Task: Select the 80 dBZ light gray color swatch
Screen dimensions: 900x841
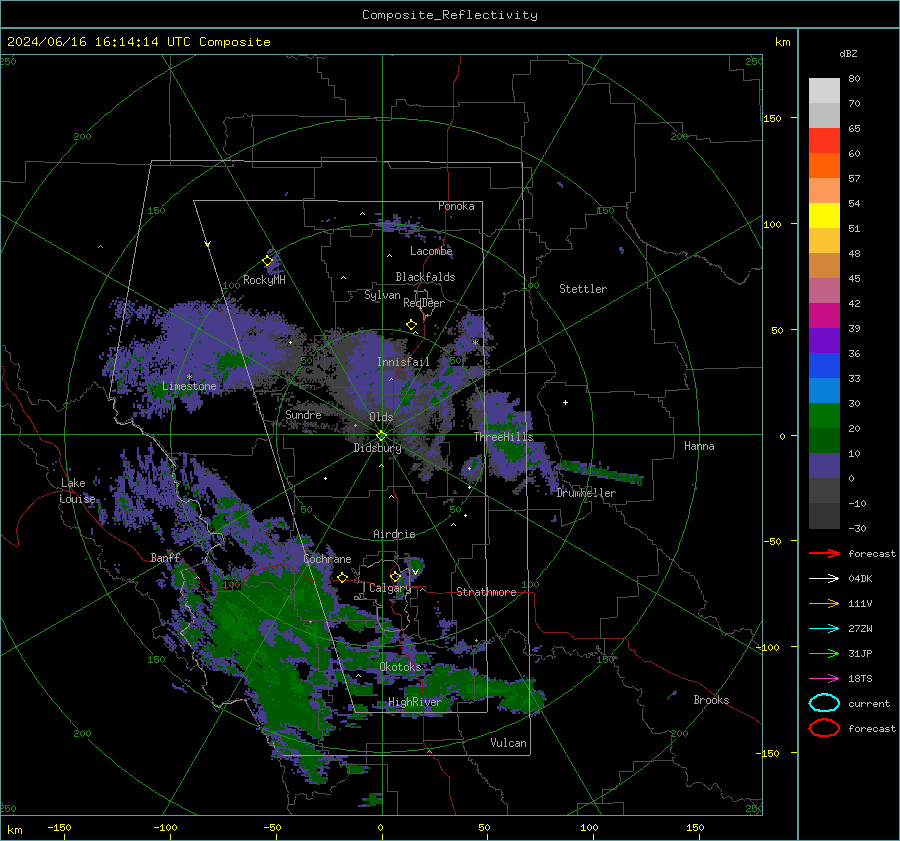Action: point(824,90)
